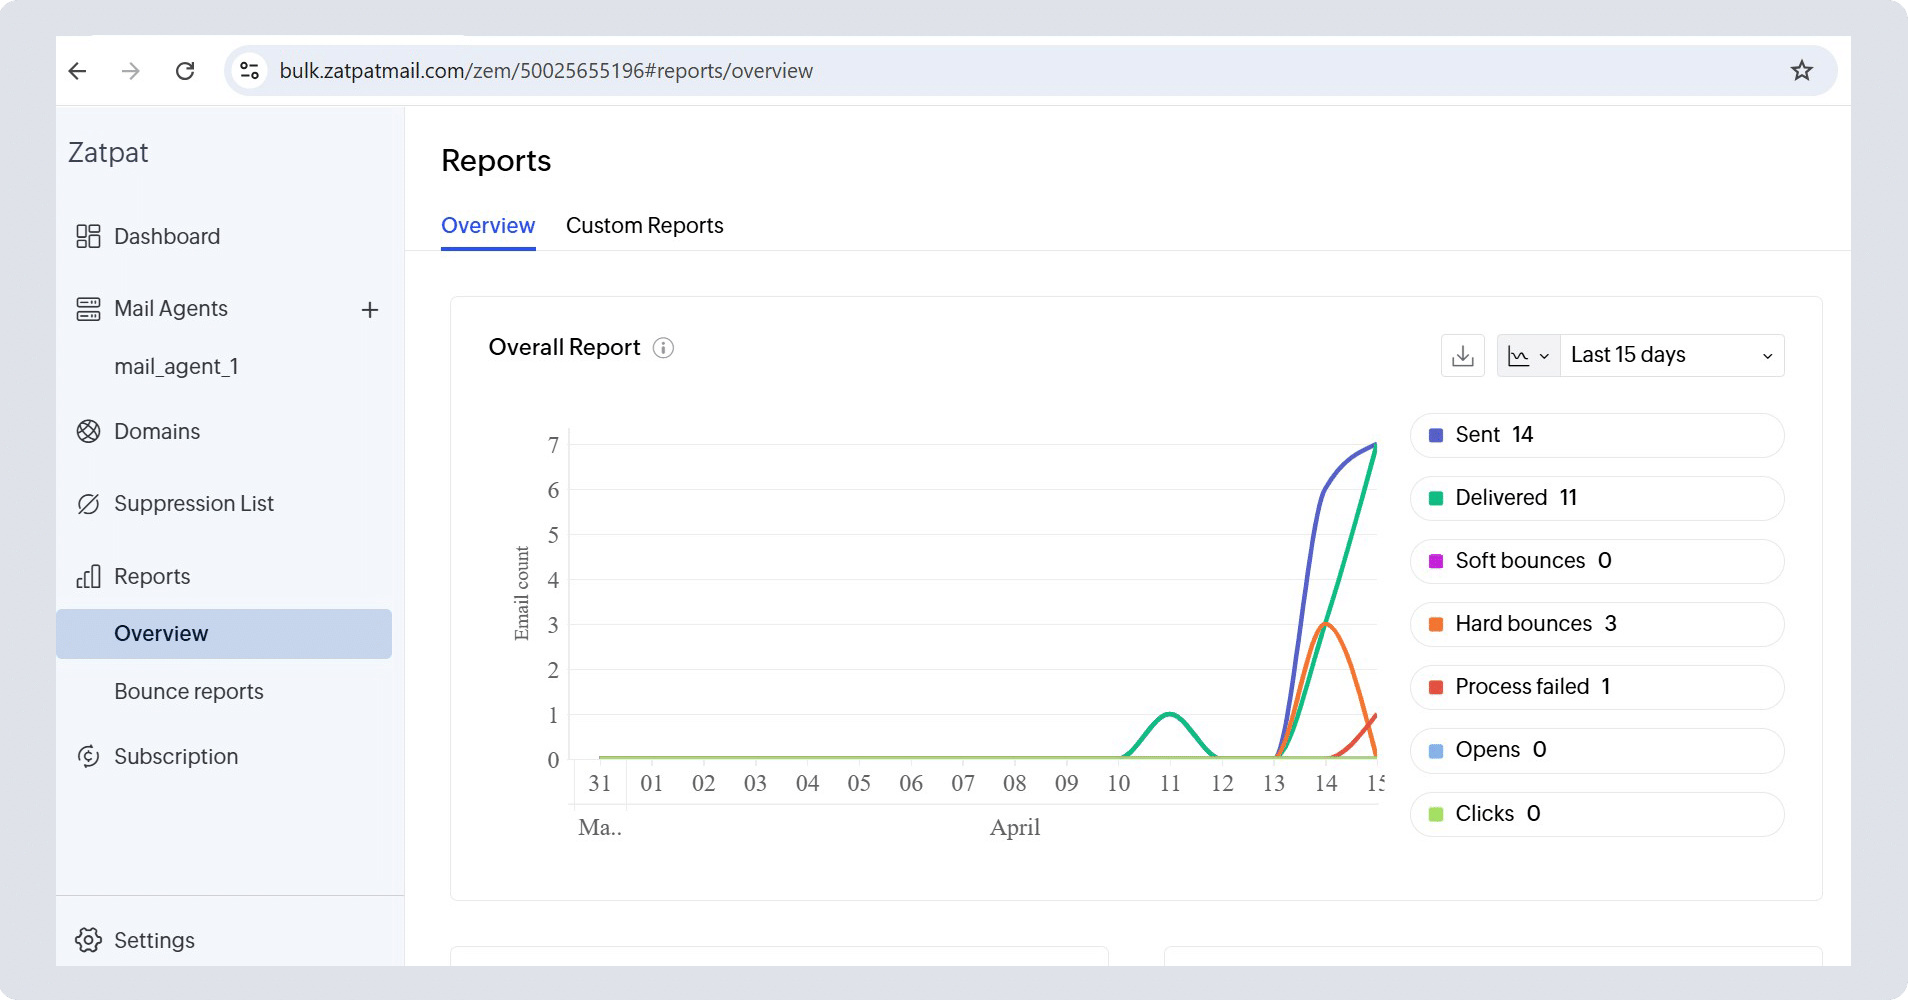The height and width of the screenshot is (1000, 1908).
Task: Add a new mail agent with plus icon
Action: pos(370,310)
